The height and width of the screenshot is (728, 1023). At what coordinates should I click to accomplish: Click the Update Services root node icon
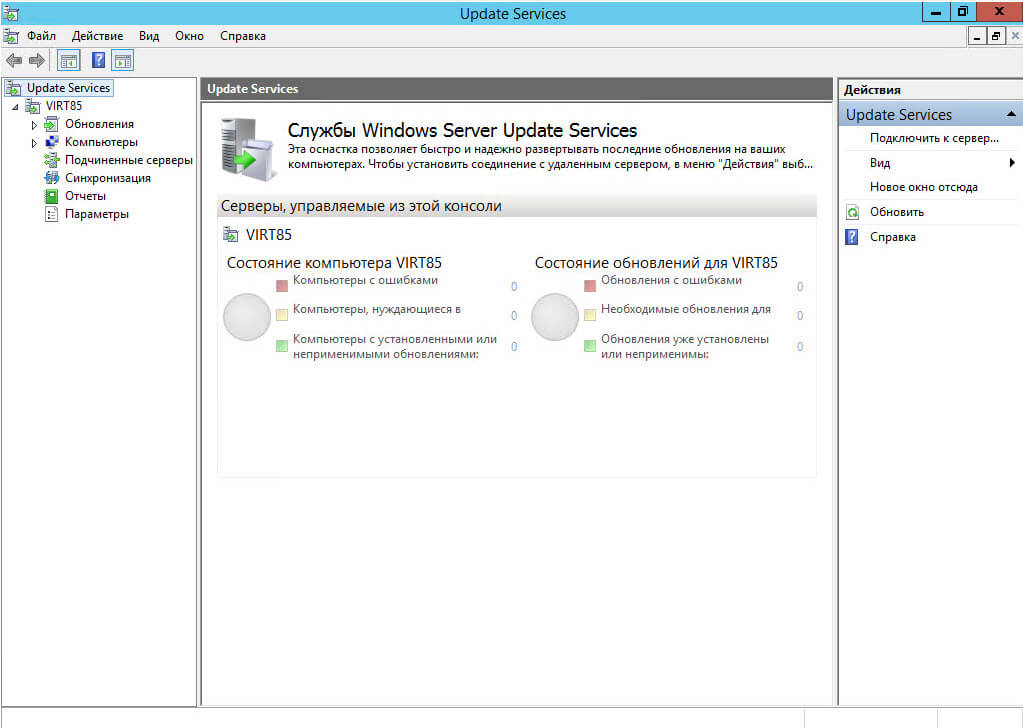tap(14, 88)
